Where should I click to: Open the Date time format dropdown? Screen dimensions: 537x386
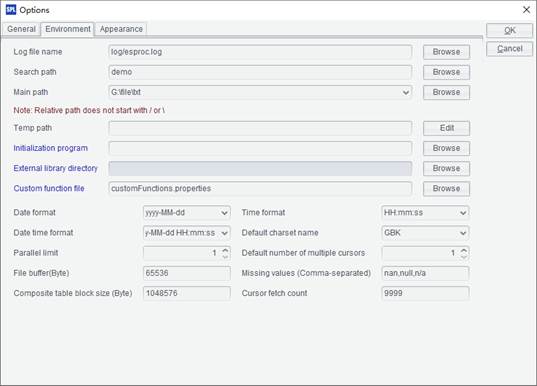point(224,233)
